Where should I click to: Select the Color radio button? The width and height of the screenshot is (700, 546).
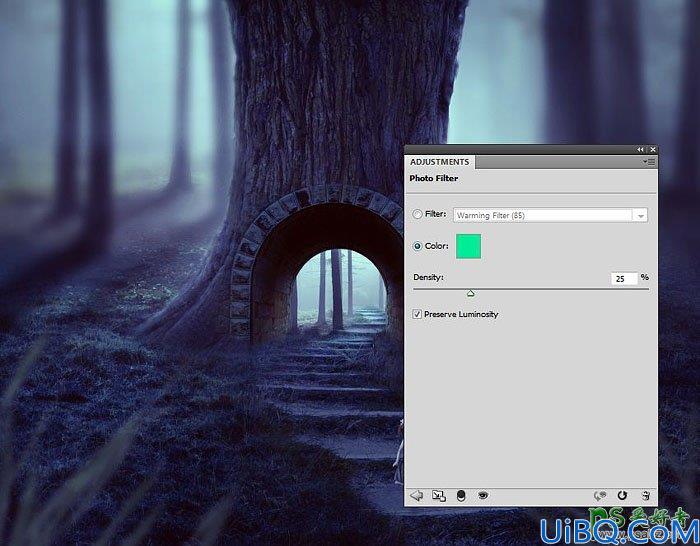(x=417, y=246)
